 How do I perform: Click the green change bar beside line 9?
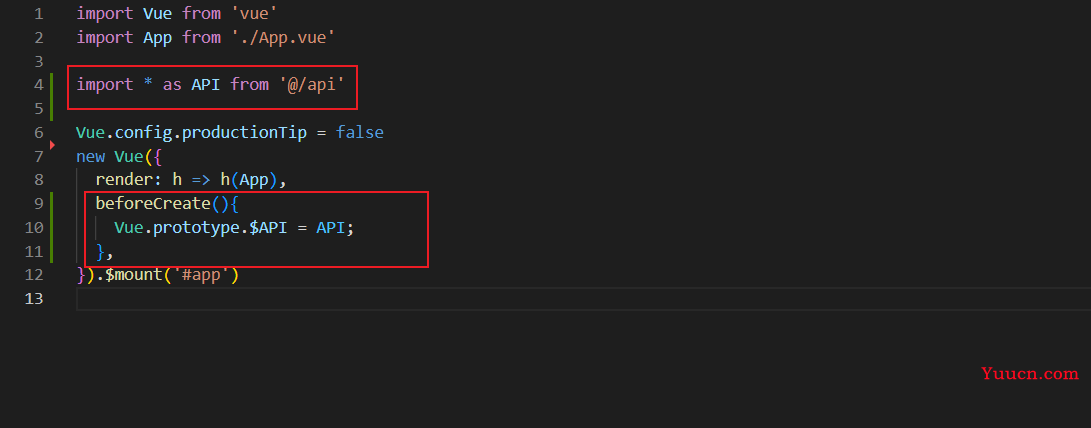[x=51, y=228]
